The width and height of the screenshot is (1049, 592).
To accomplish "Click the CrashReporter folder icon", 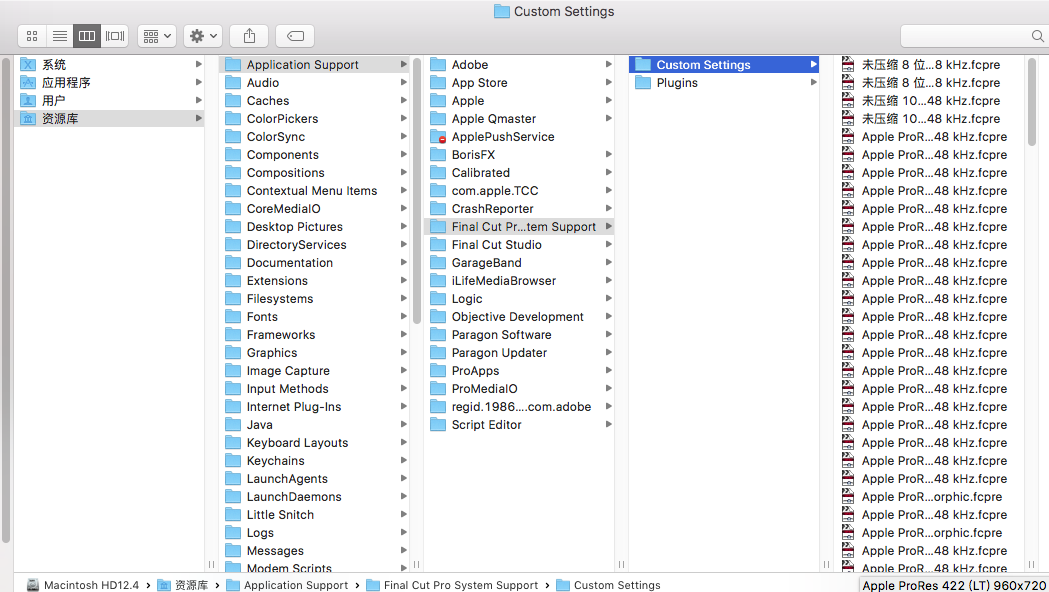I will pyautogui.click(x=438, y=209).
